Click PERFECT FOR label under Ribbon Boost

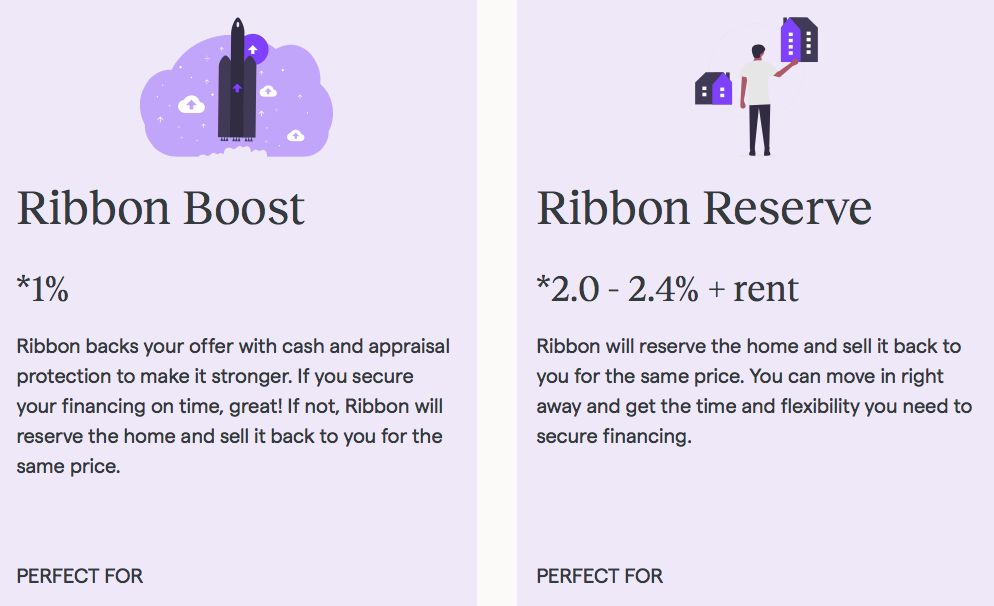(x=80, y=576)
